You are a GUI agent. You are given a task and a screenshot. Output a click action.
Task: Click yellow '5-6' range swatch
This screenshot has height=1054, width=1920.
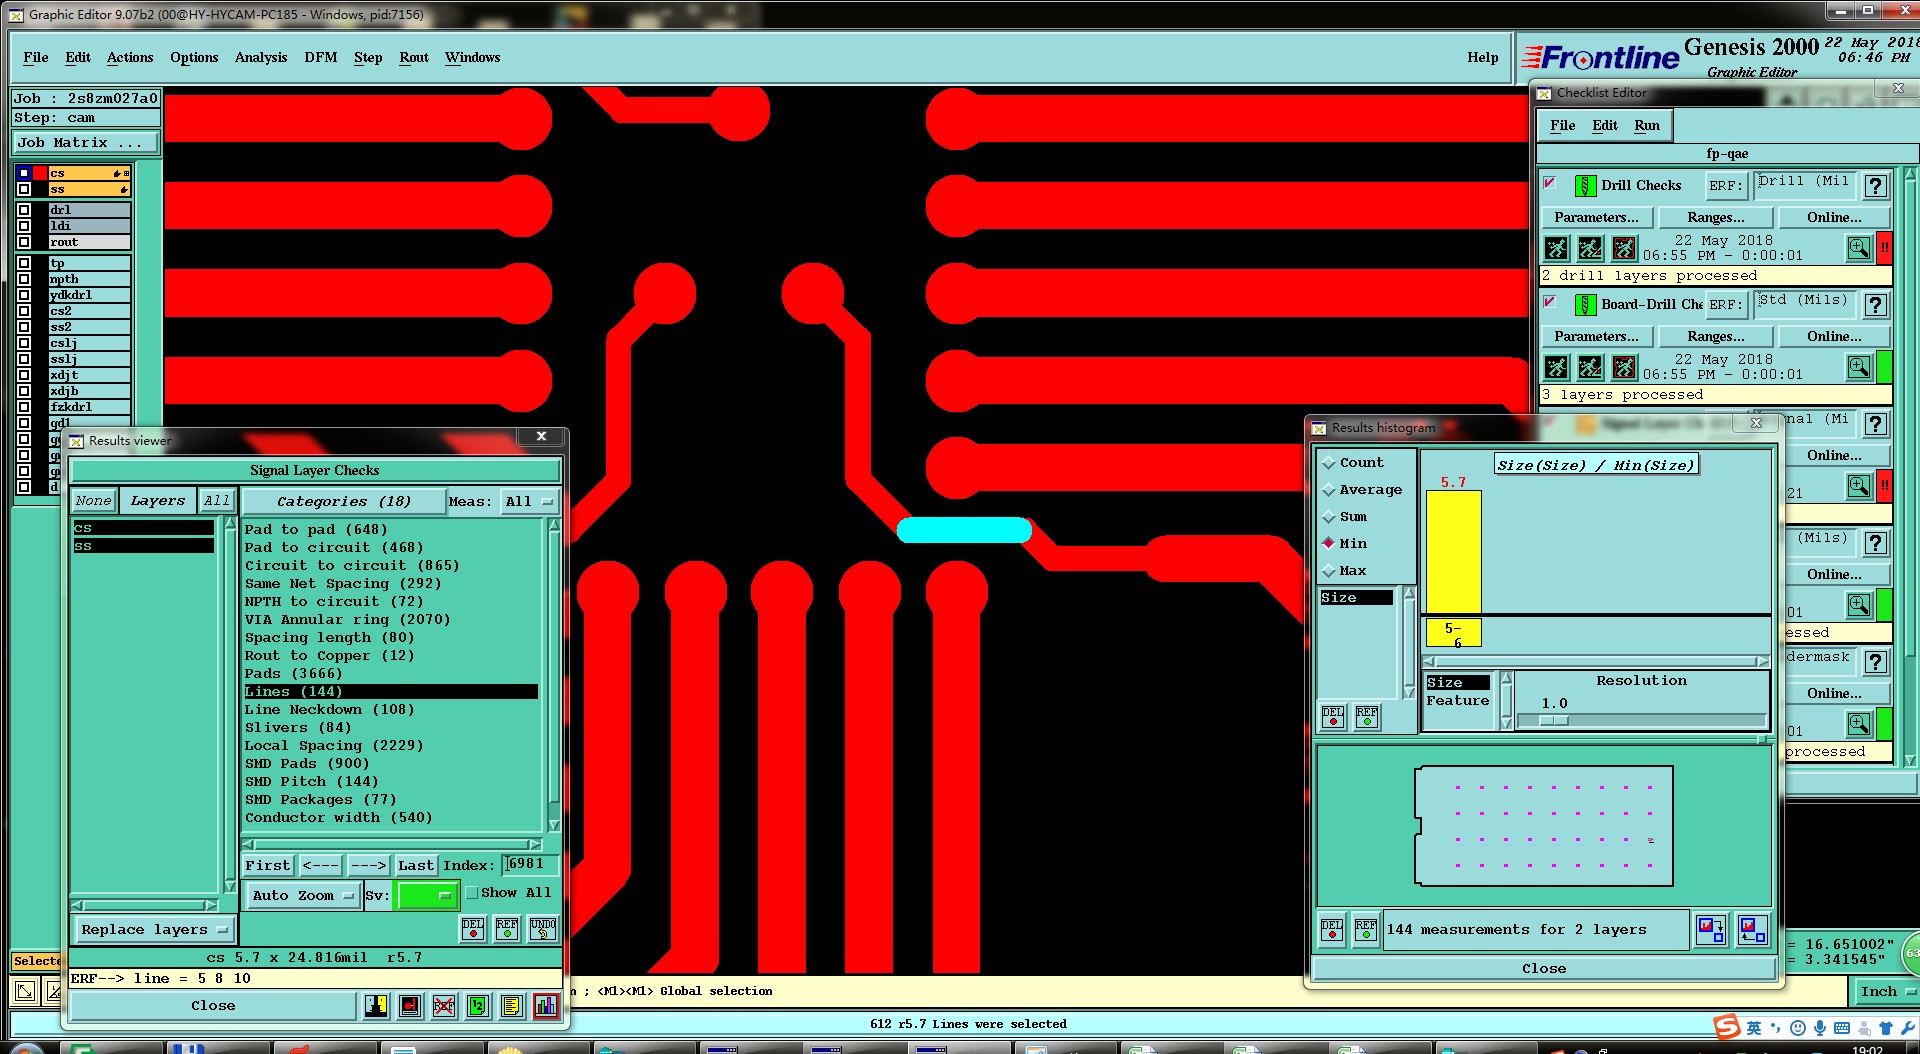pyautogui.click(x=1453, y=633)
